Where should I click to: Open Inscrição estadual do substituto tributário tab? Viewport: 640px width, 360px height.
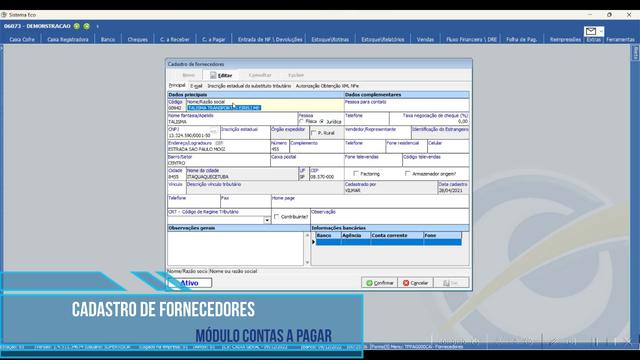coord(249,86)
